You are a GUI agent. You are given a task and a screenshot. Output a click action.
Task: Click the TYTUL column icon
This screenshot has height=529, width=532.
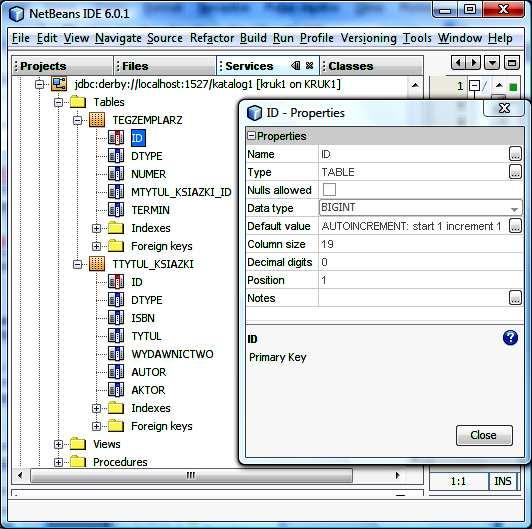116,336
